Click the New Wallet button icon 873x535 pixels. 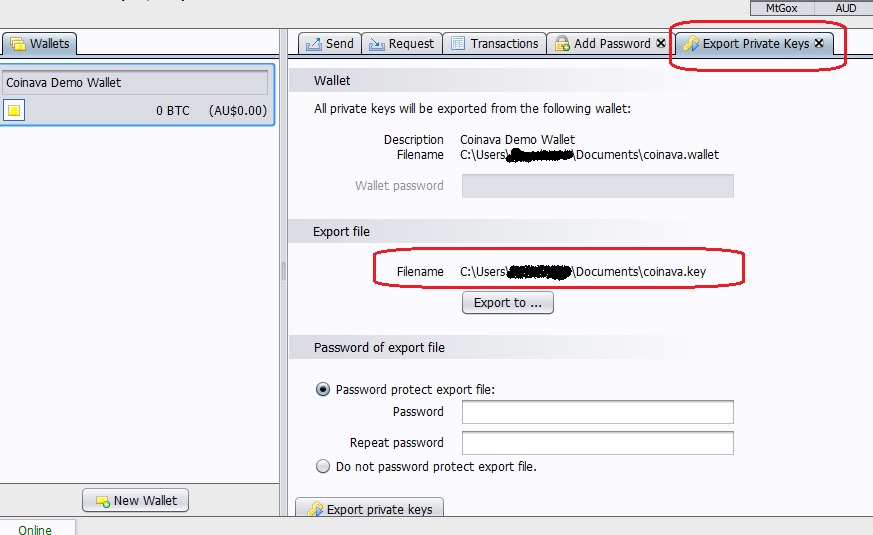tap(102, 501)
